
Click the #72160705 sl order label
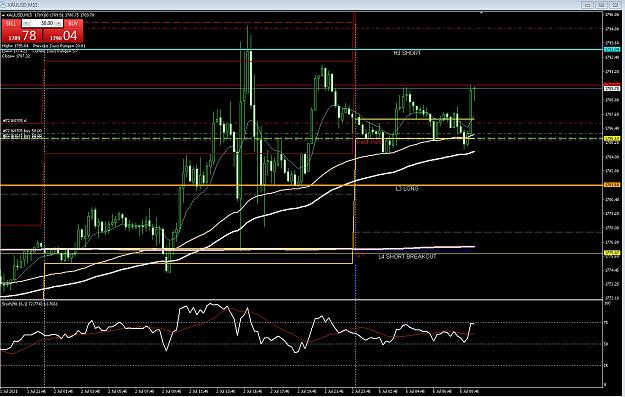click(x=15, y=120)
